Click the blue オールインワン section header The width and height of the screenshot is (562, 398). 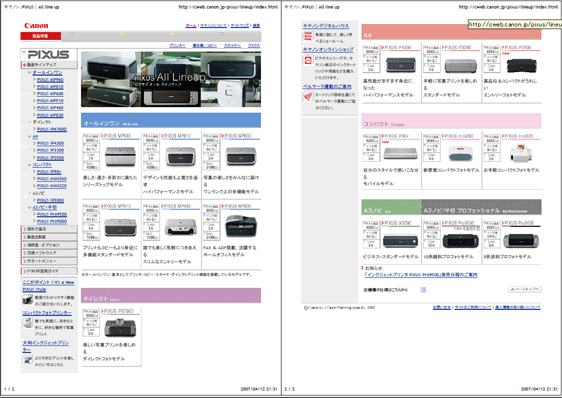pyautogui.click(x=171, y=120)
